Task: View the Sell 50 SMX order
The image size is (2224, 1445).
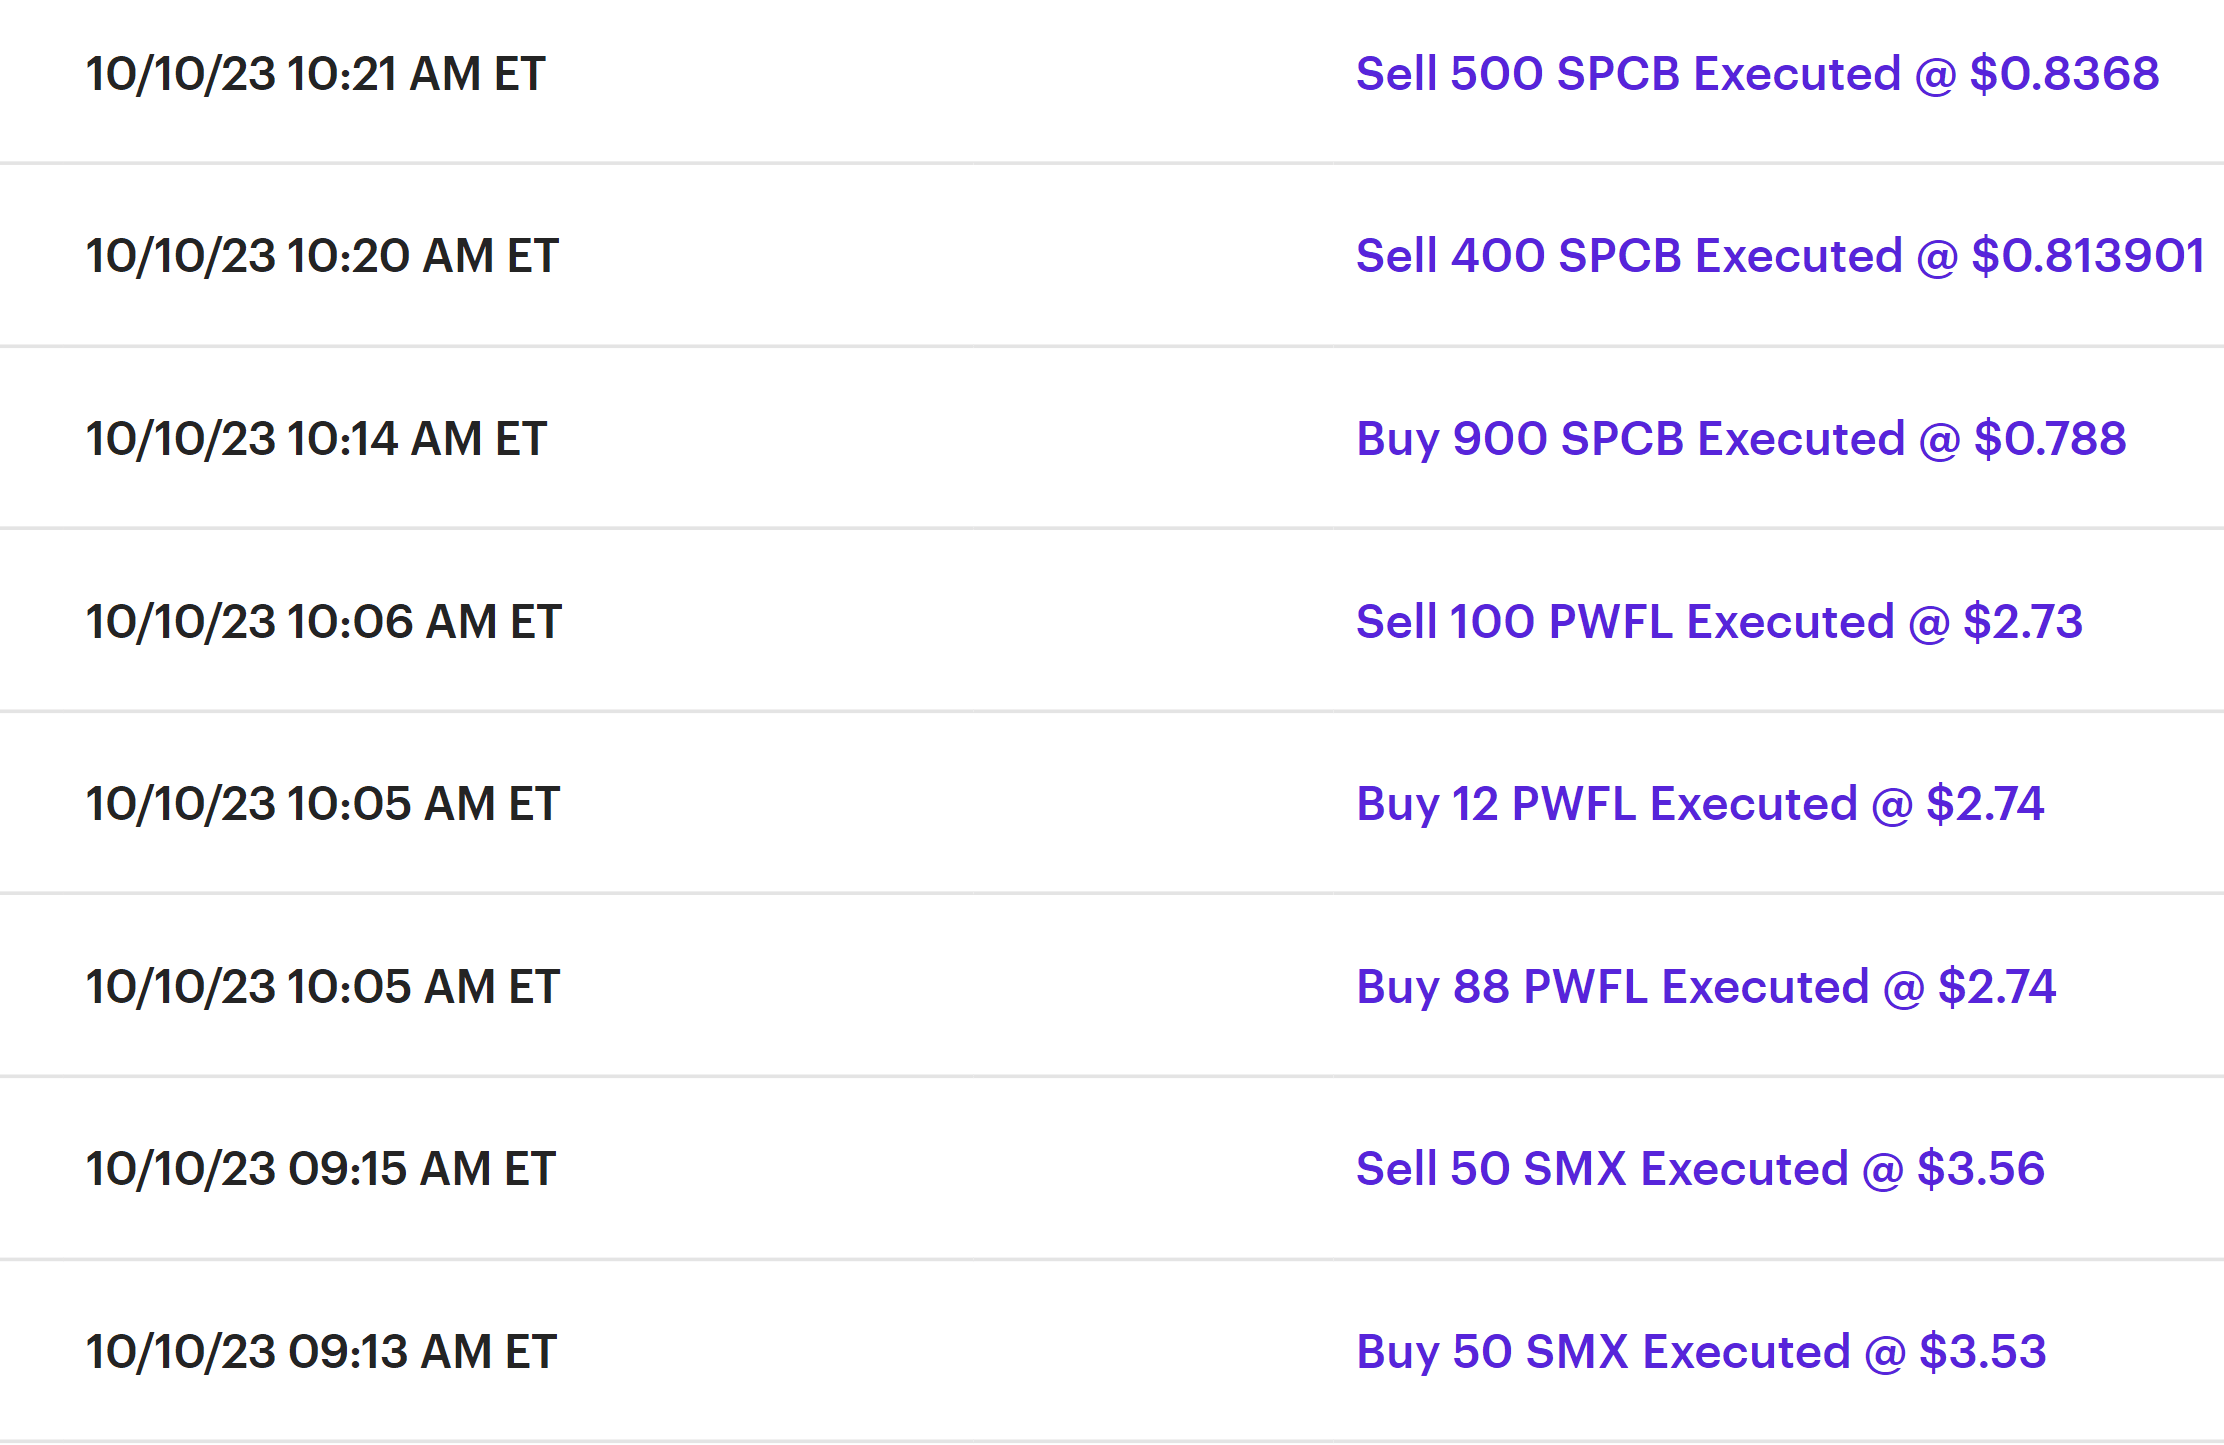Action: click(x=1699, y=1169)
